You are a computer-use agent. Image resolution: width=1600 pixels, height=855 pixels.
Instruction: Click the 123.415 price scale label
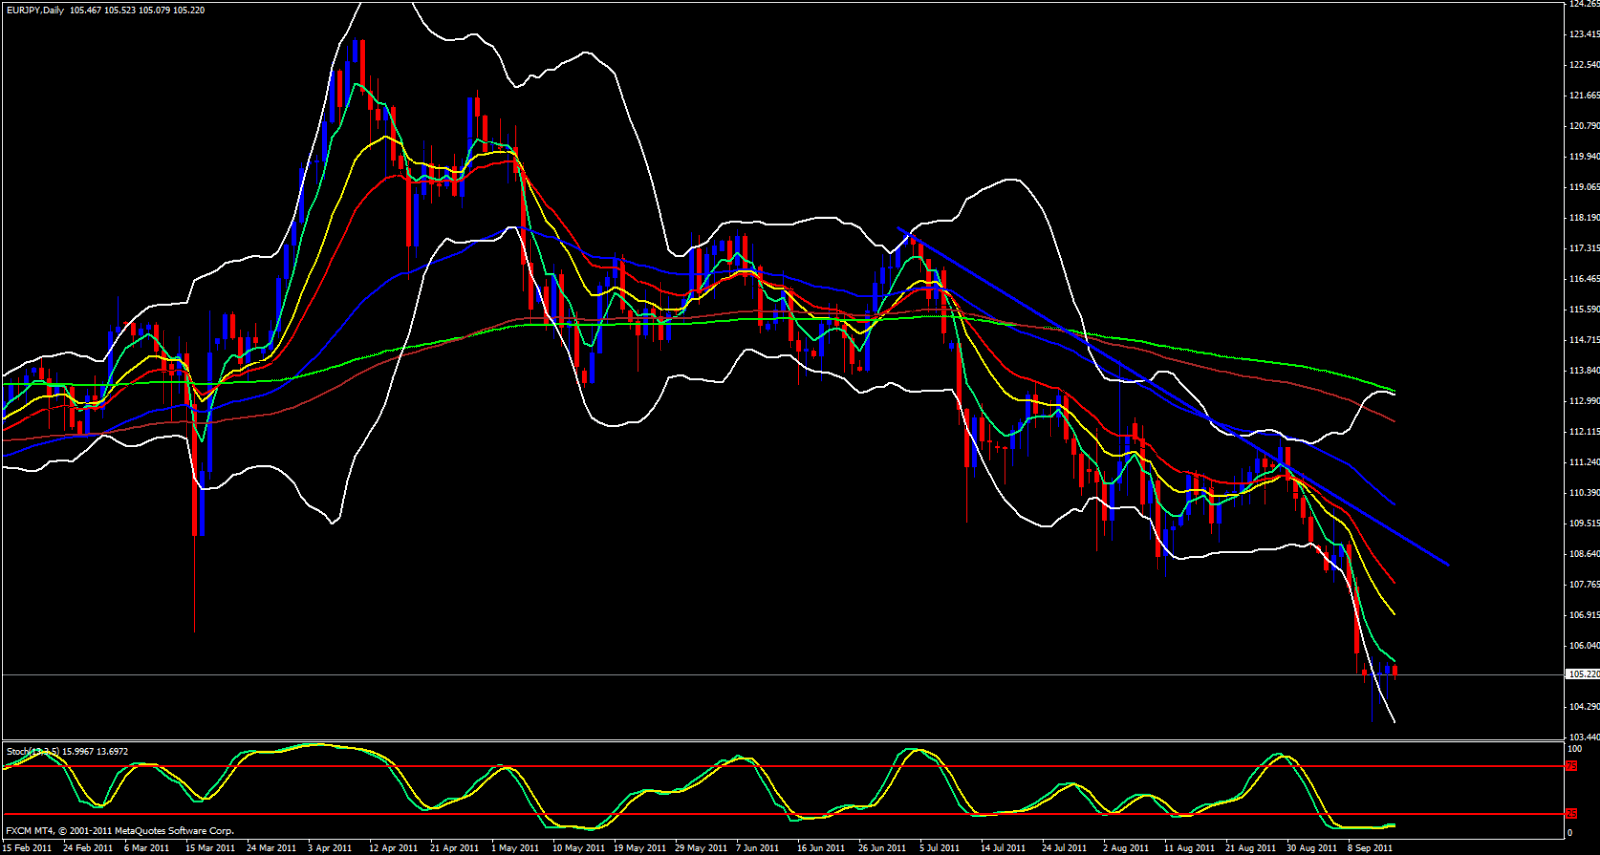click(x=1583, y=34)
